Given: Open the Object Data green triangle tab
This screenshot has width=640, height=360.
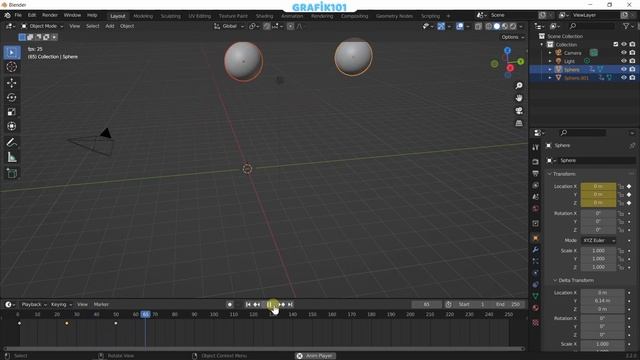Looking at the screenshot, I should point(536,296).
